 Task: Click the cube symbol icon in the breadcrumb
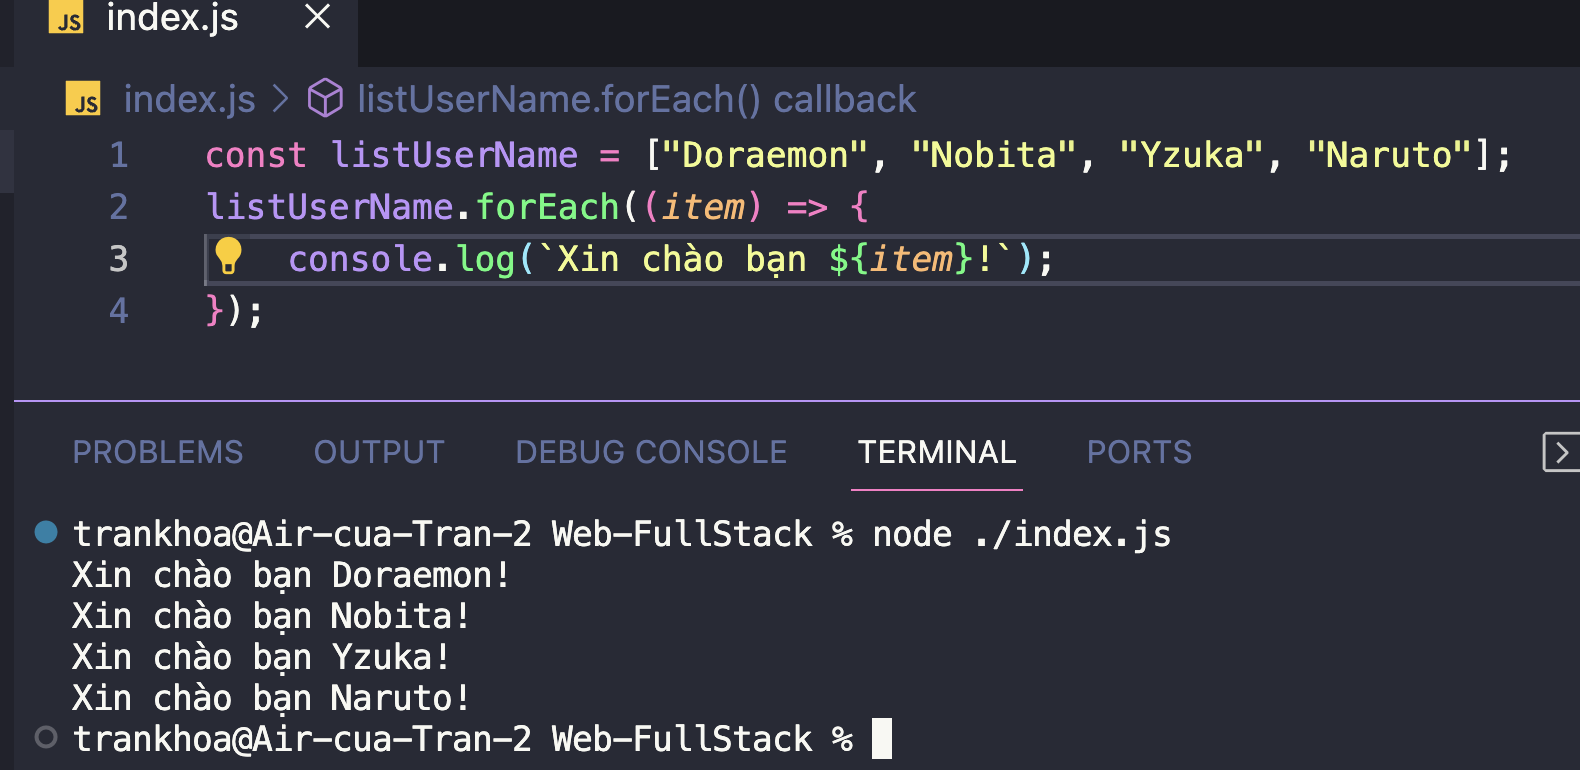pyautogui.click(x=325, y=99)
